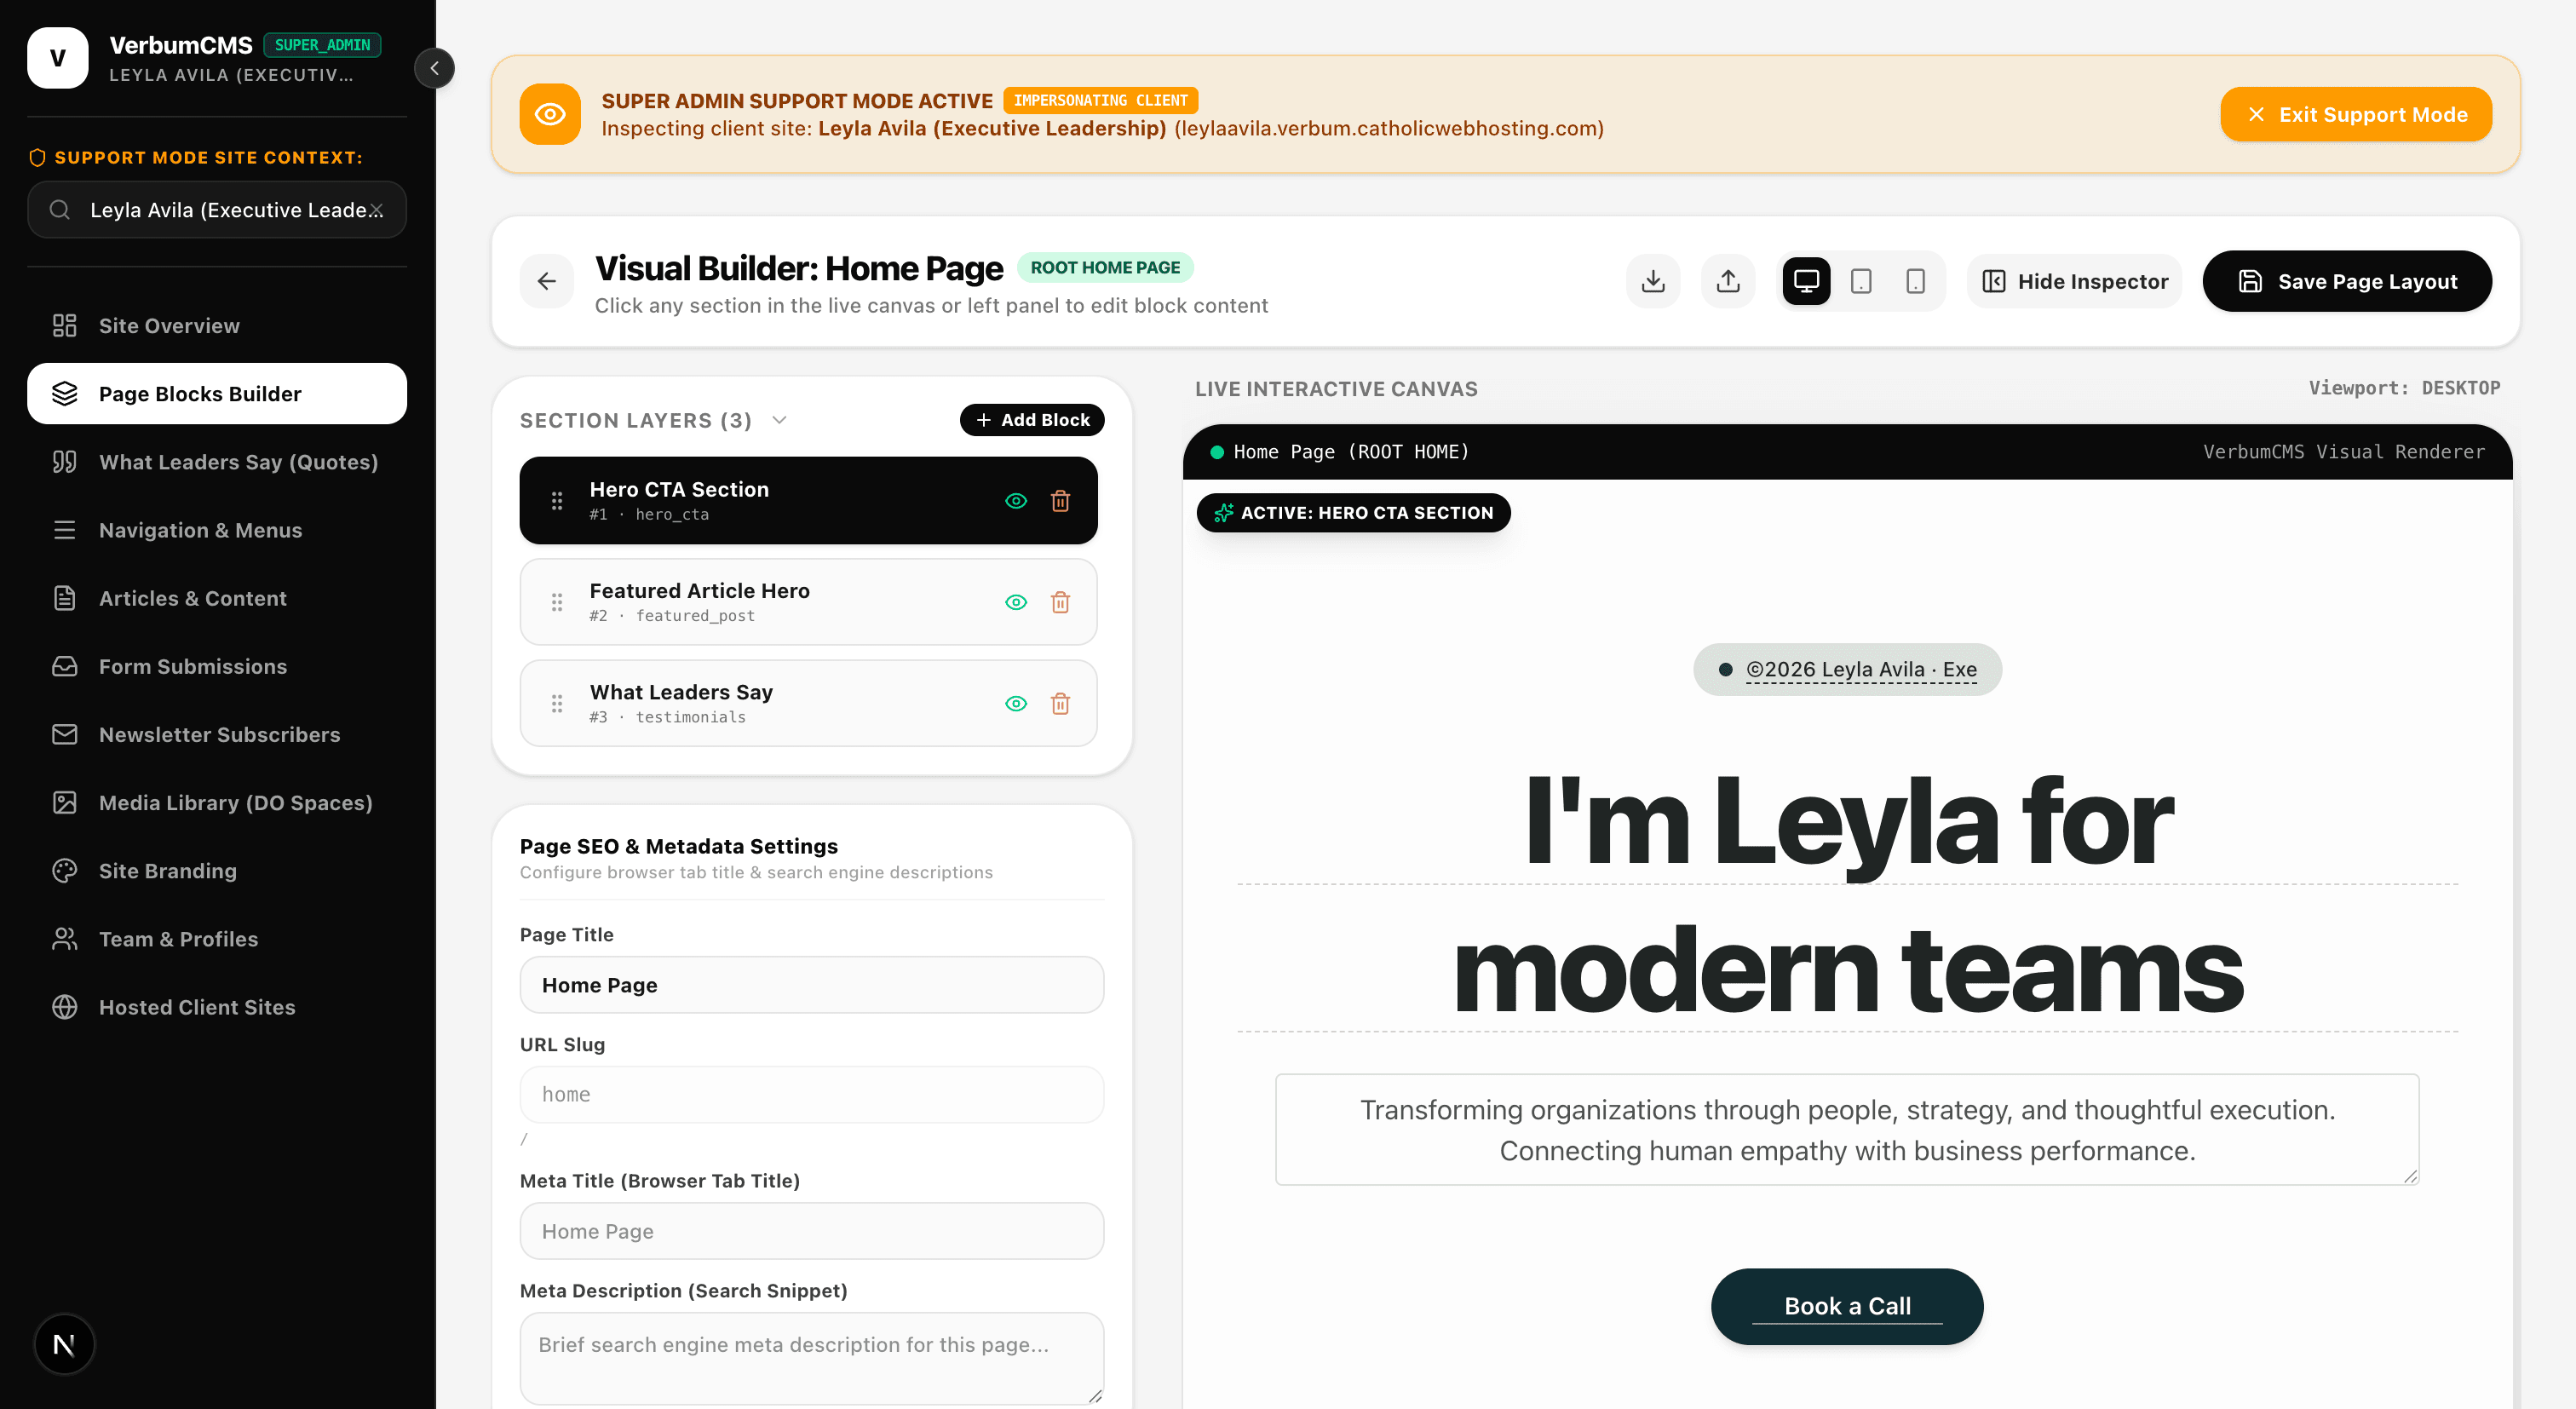Open Navigation & Menus in sidebar
The width and height of the screenshot is (2576, 1409).
[x=217, y=530]
